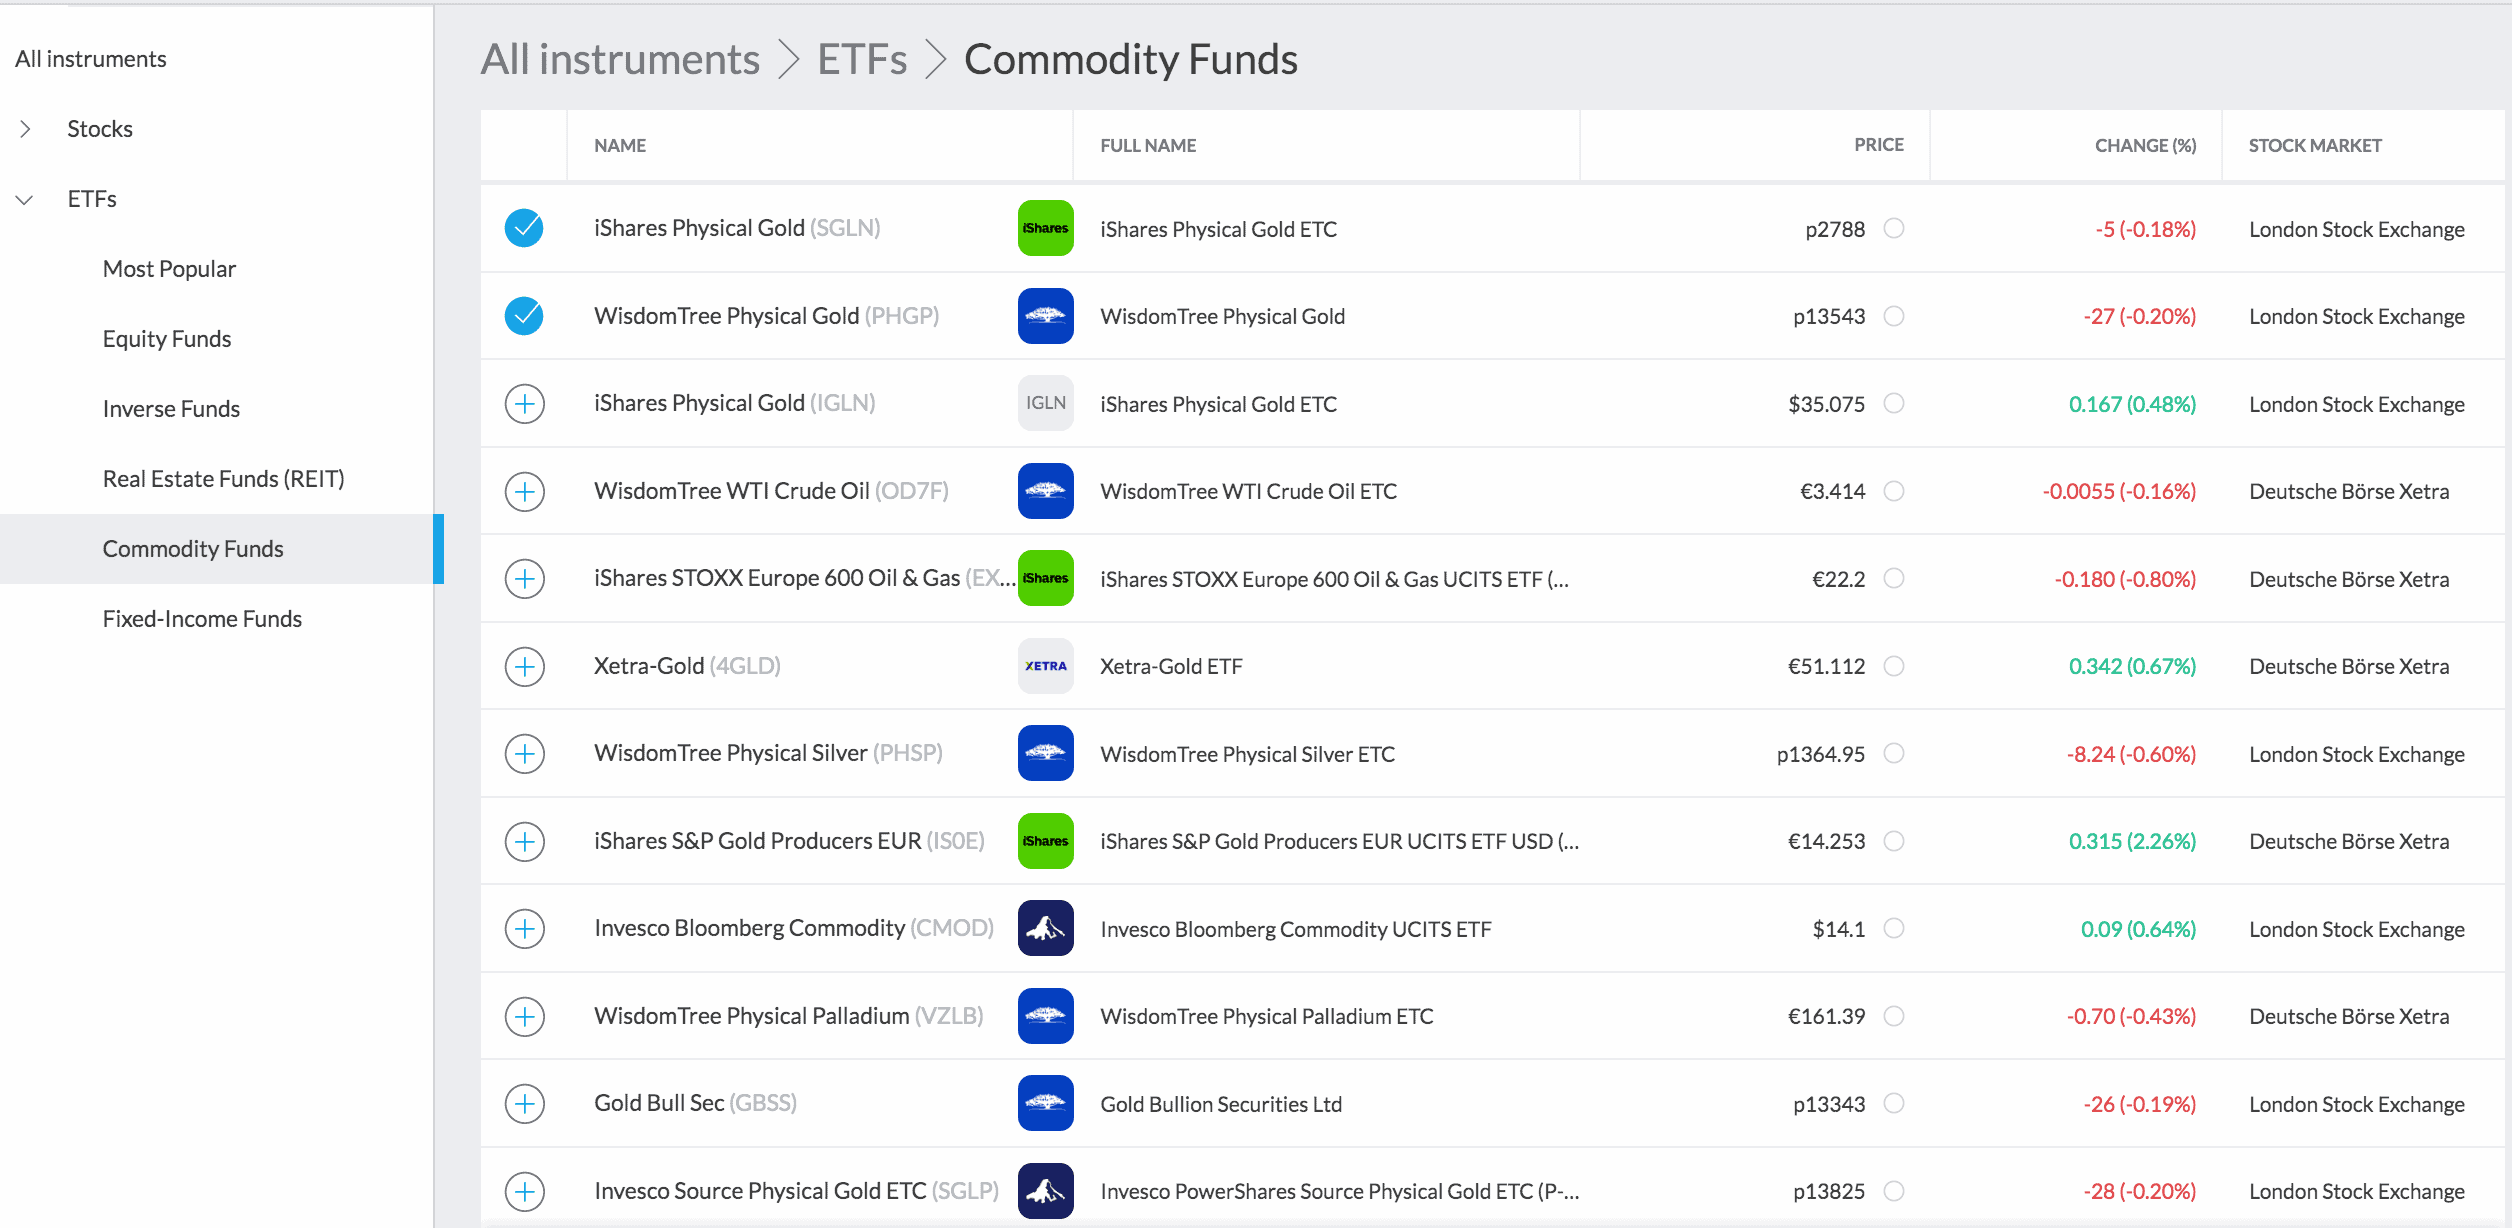Viewport: 2512px width, 1228px height.
Task: Add iShares S&P Gold Producers EUR
Action: tap(524, 841)
